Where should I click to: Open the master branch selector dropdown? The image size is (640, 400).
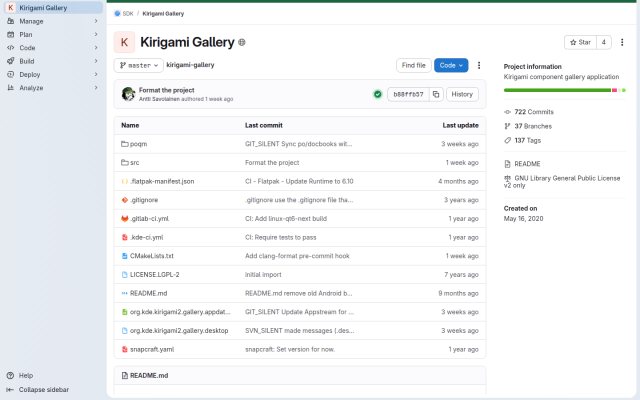139,65
